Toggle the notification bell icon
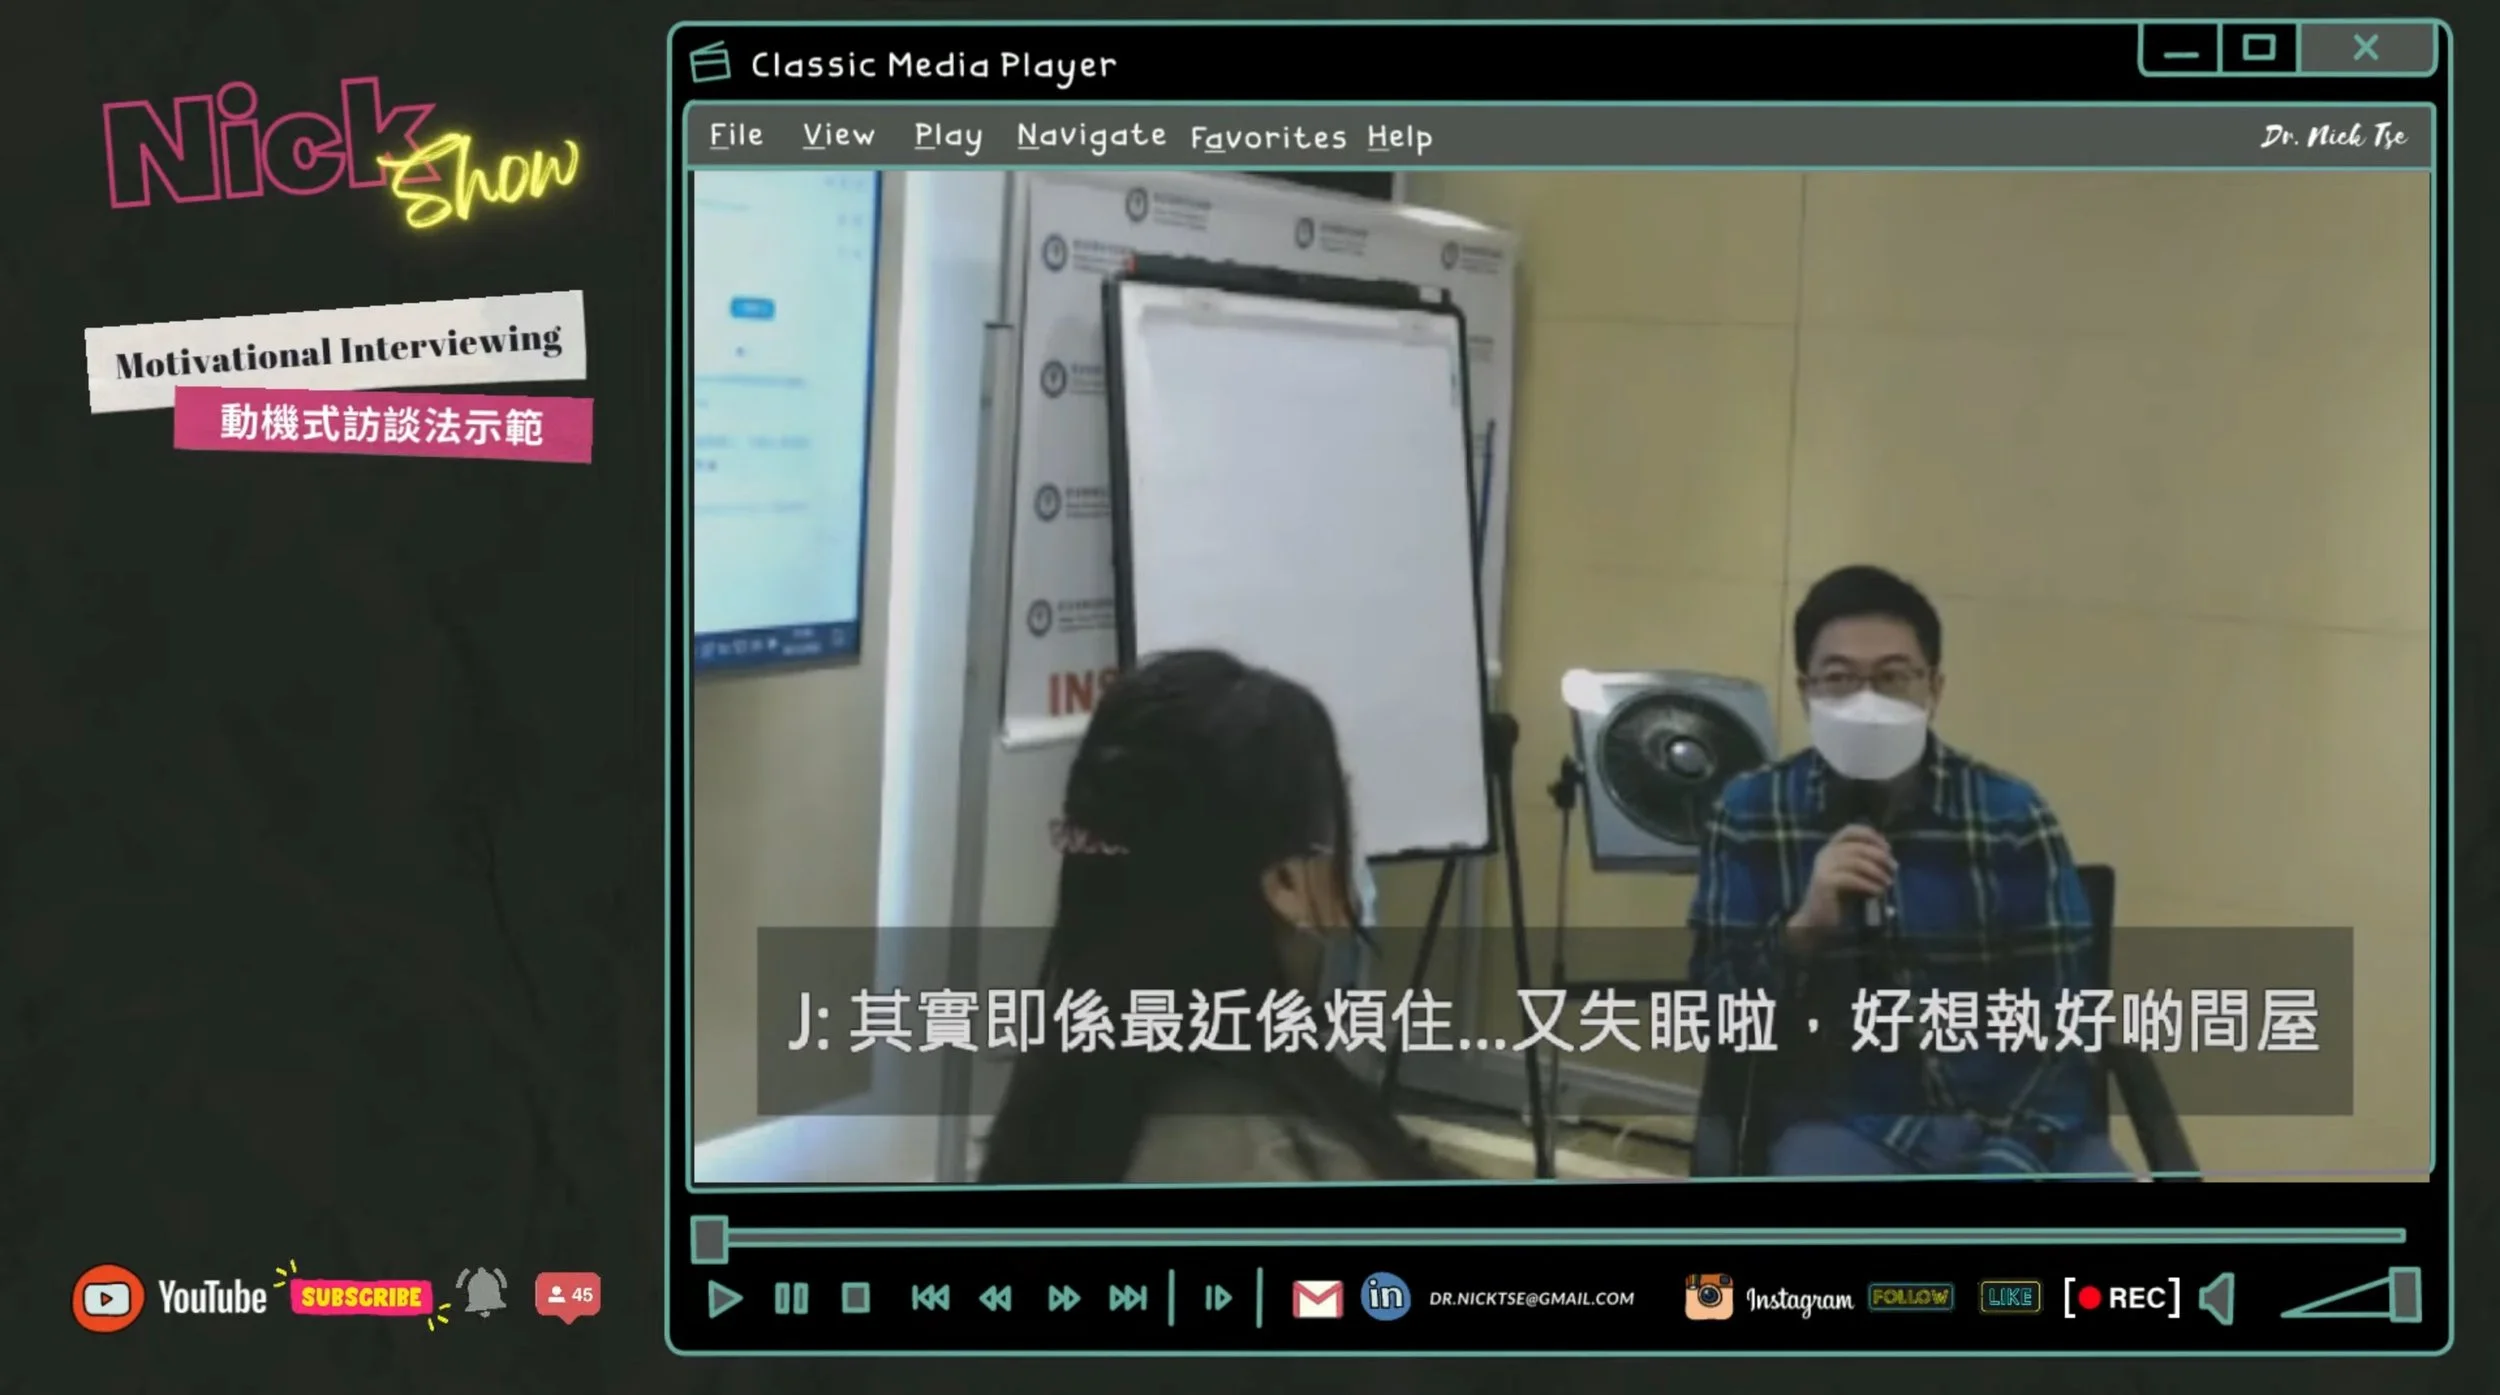 pos(483,1292)
